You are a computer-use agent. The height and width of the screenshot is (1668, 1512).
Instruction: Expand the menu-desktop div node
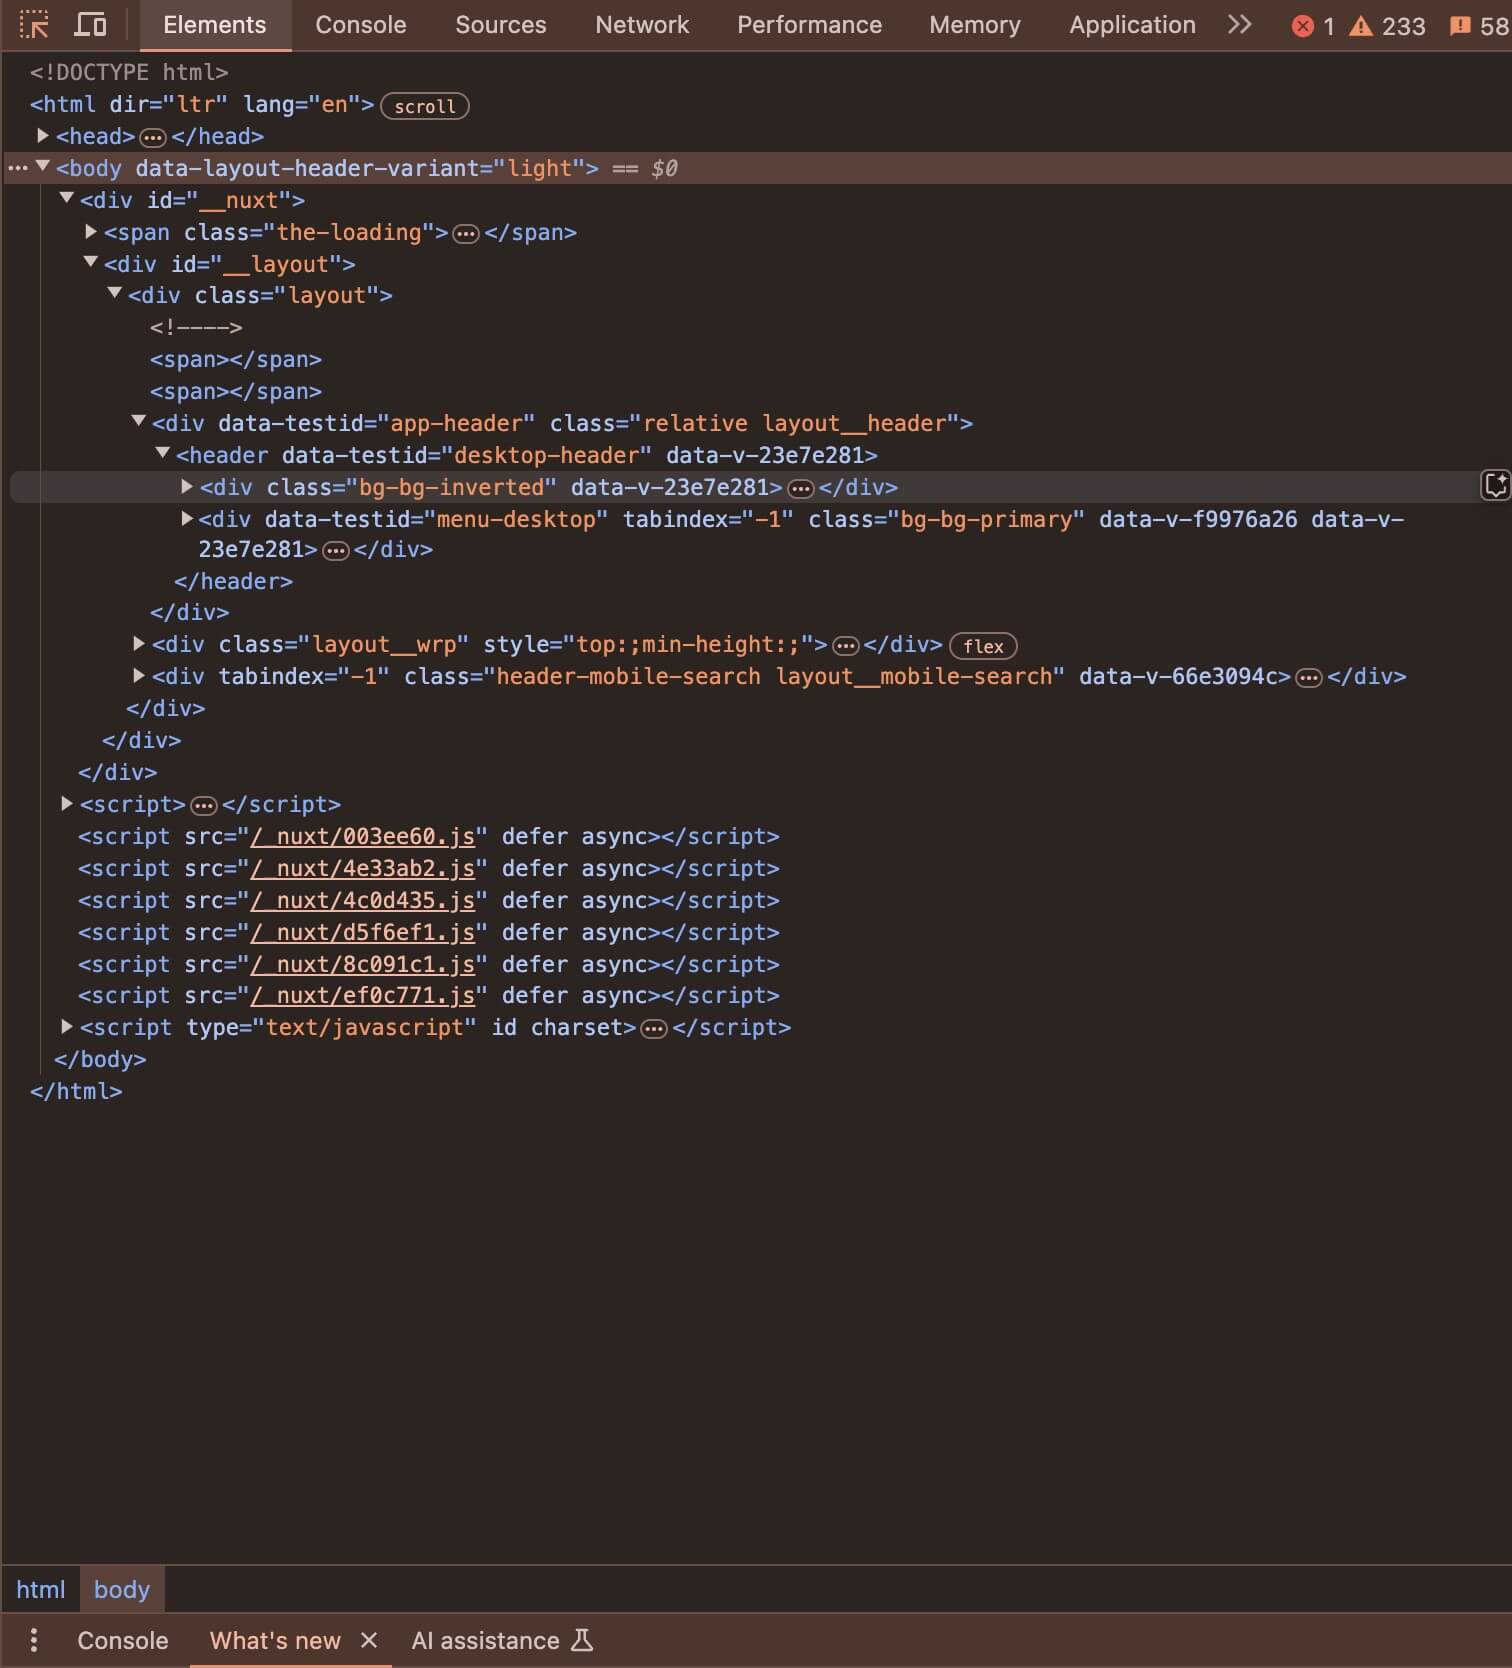pos(187,518)
